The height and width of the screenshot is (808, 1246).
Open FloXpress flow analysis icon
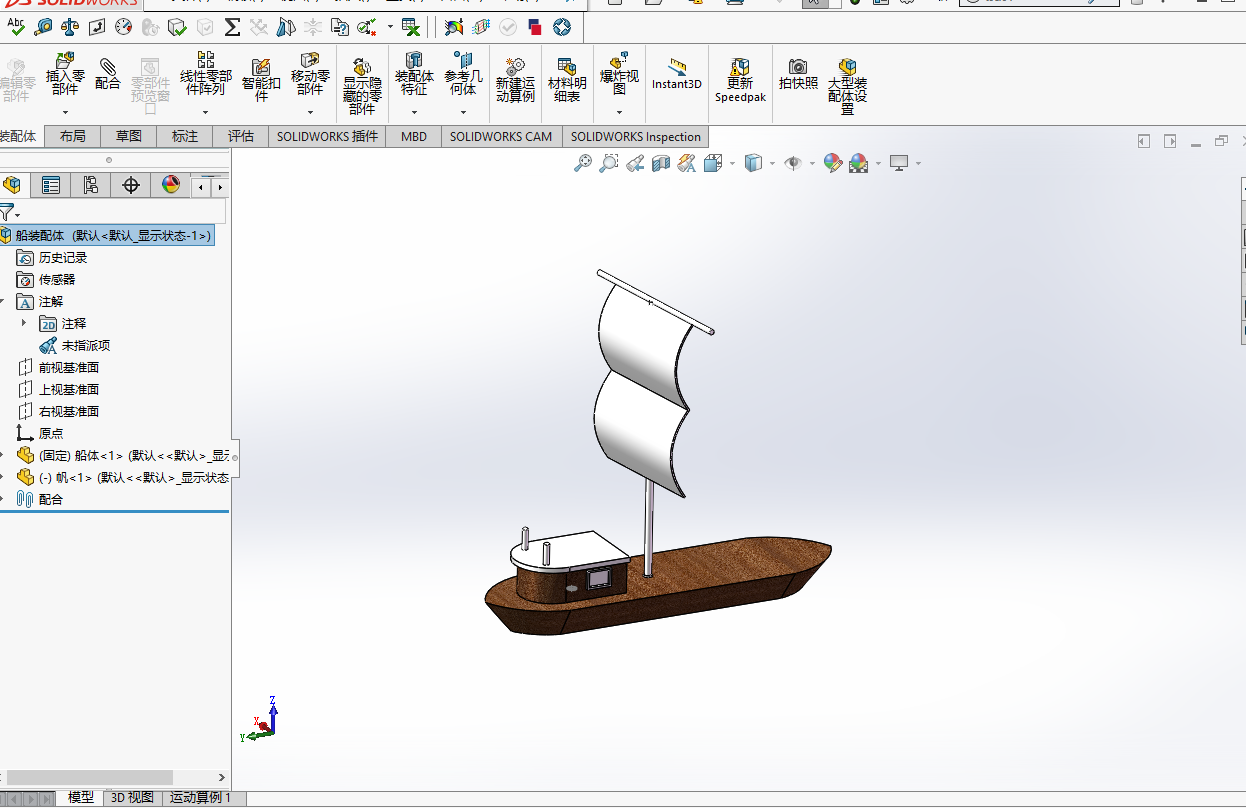click(x=481, y=27)
